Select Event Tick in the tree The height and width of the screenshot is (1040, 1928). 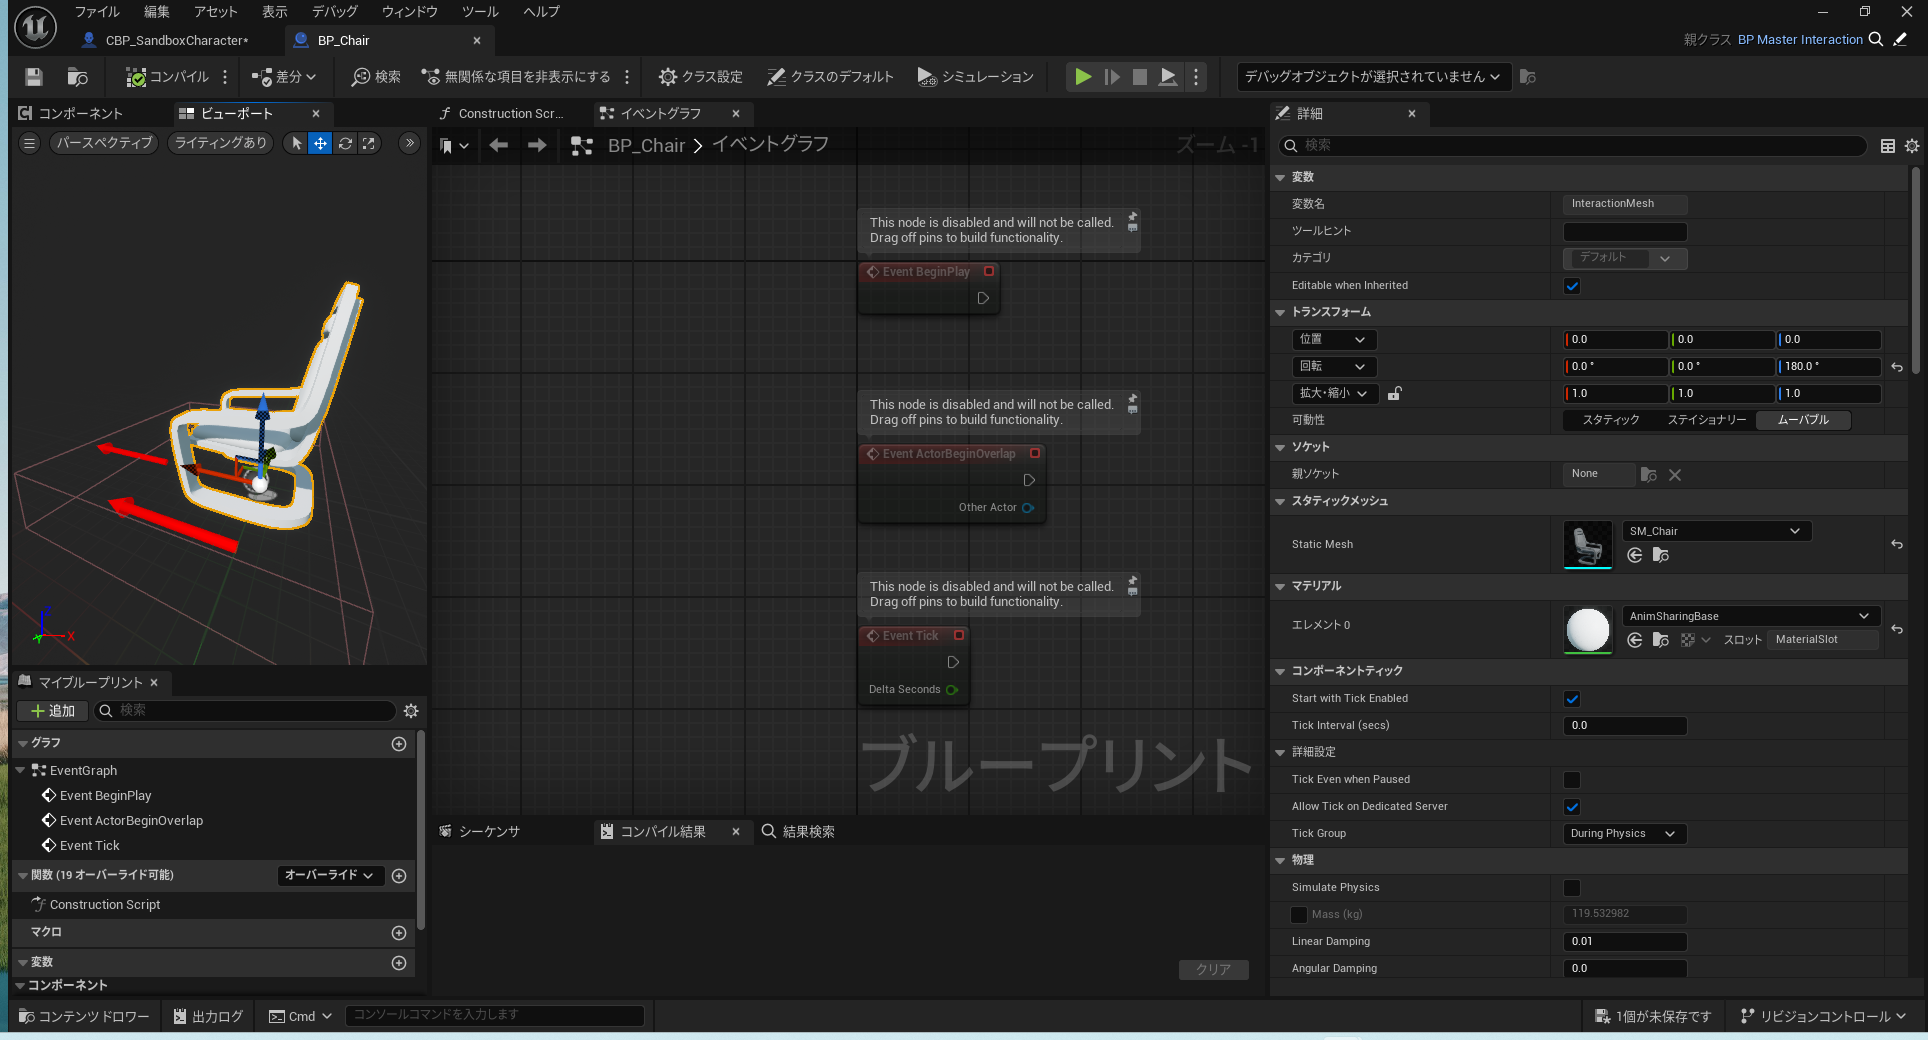(x=89, y=846)
